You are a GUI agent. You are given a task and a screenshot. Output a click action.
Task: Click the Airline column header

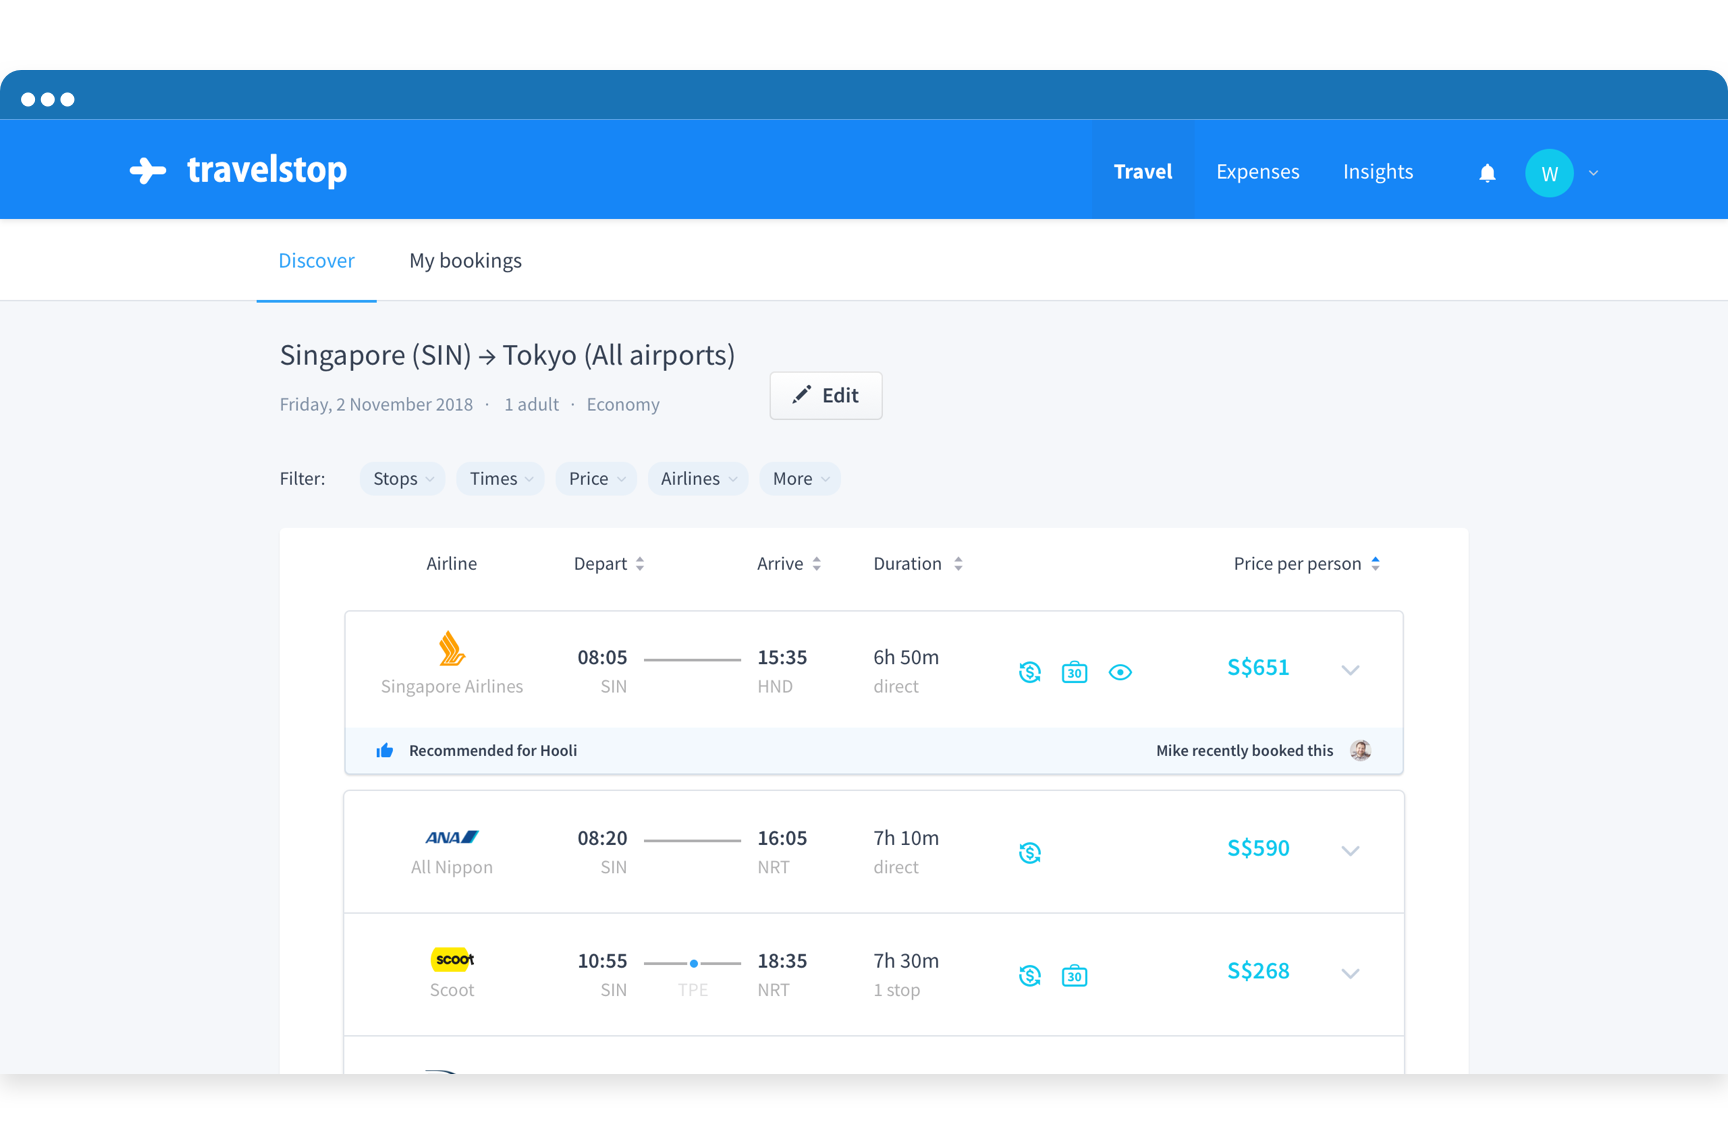click(452, 564)
